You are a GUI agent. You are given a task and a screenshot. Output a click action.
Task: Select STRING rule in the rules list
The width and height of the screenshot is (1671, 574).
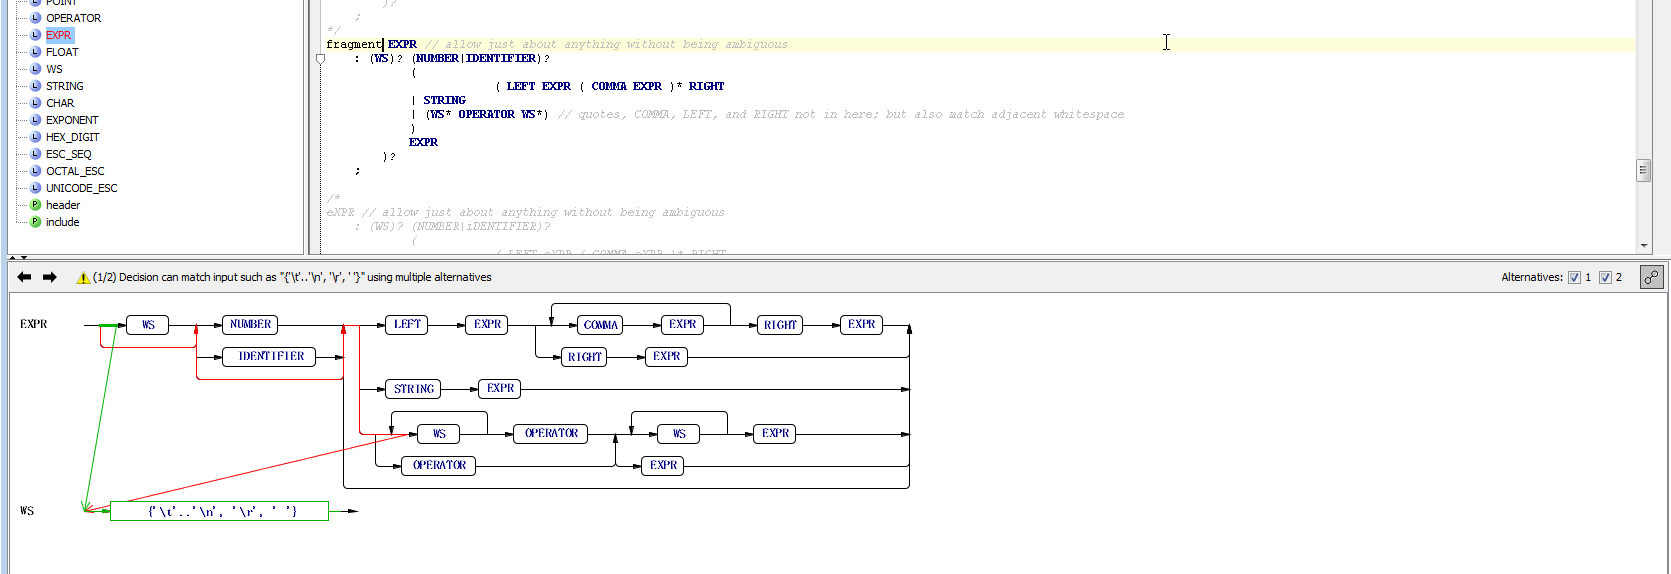(x=65, y=86)
